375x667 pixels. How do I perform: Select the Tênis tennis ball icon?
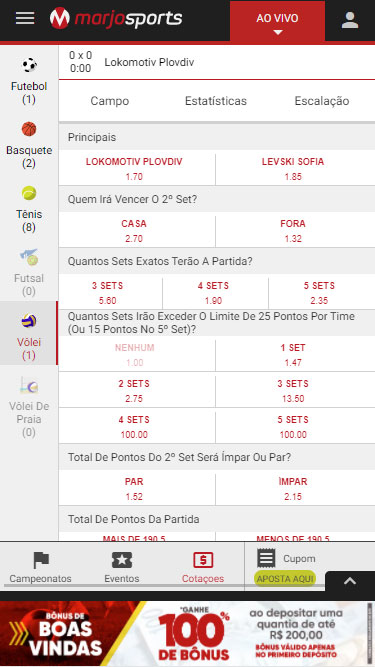29,193
